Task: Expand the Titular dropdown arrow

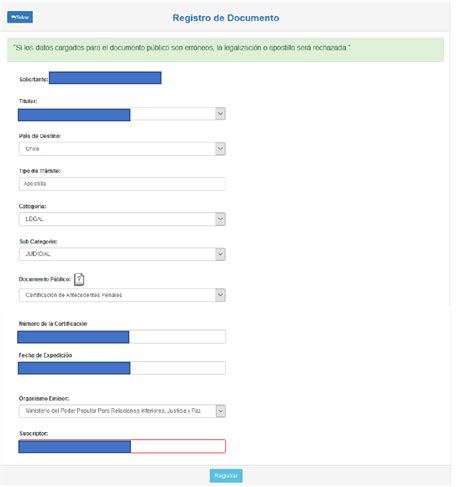Action: tap(220, 114)
